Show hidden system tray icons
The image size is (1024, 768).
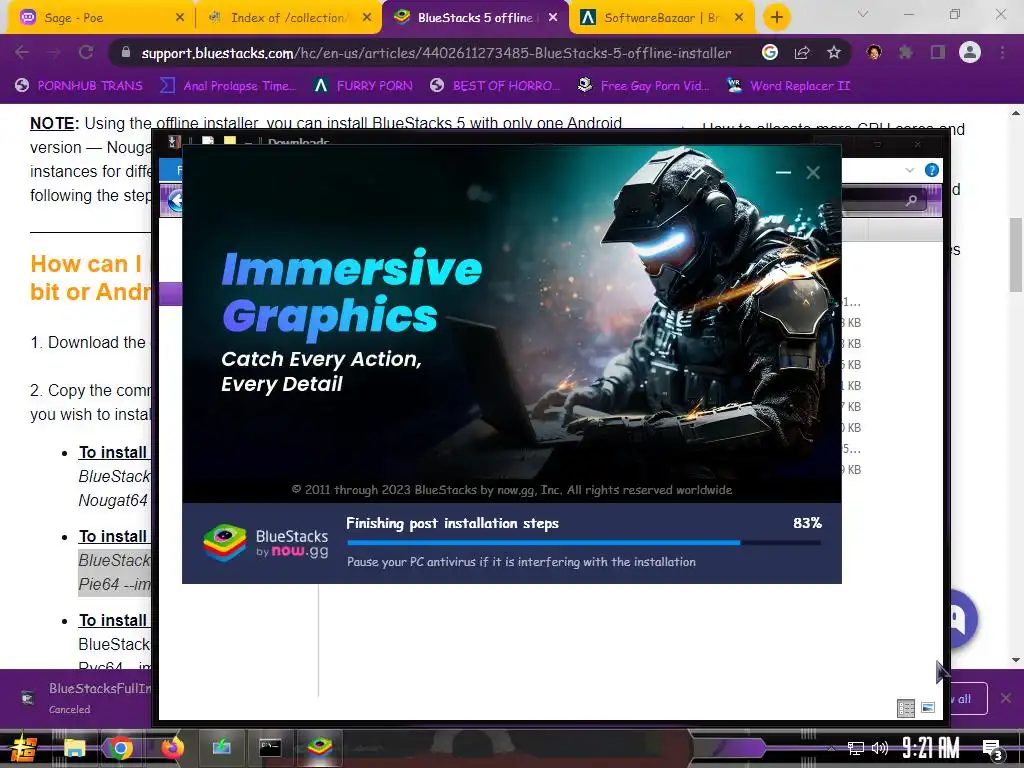[x=831, y=749]
